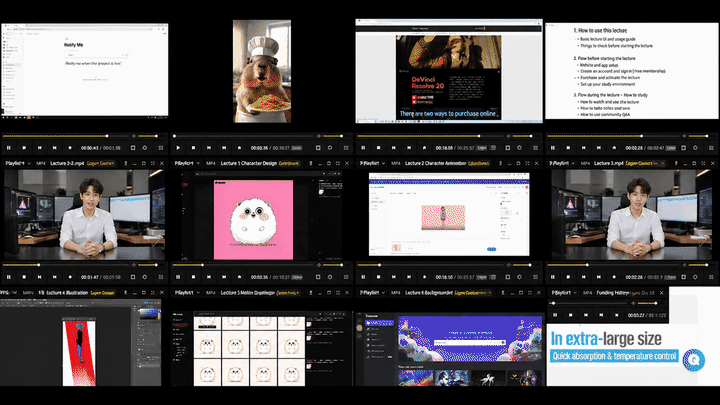
Task: Pause the Lecture 3.mp4 player
Action: point(553,277)
